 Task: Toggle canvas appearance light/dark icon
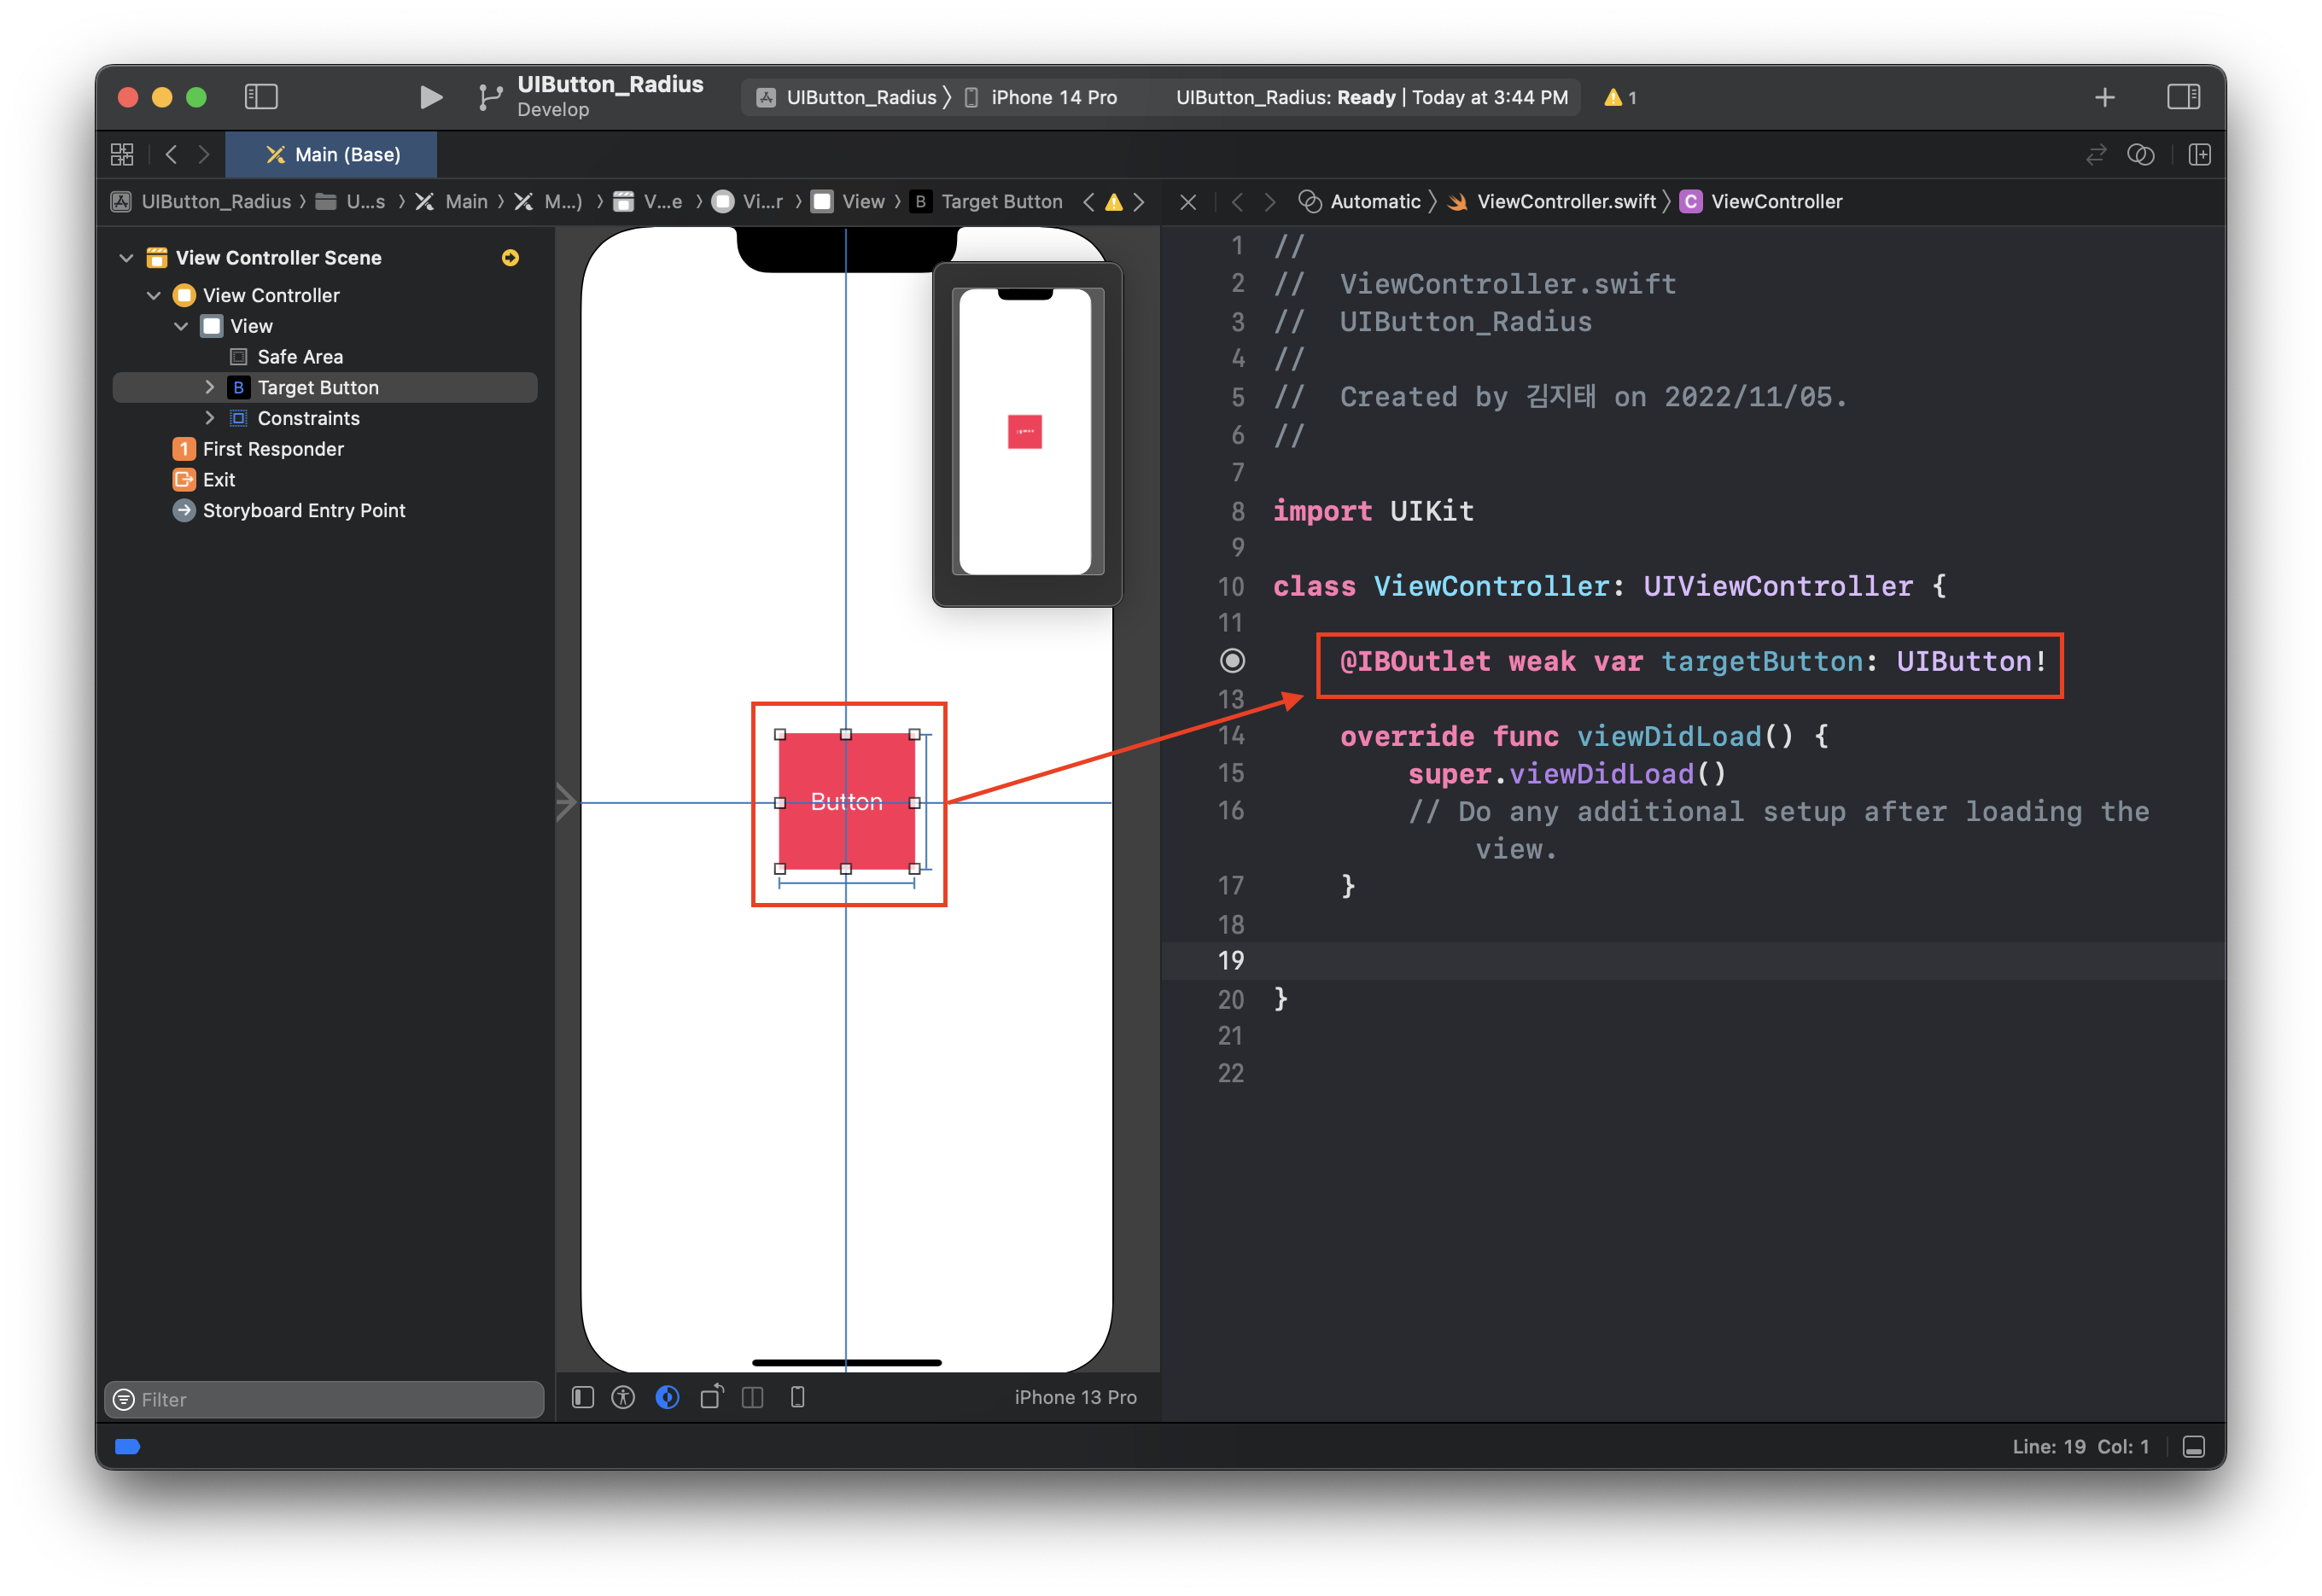click(x=667, y=1397)
